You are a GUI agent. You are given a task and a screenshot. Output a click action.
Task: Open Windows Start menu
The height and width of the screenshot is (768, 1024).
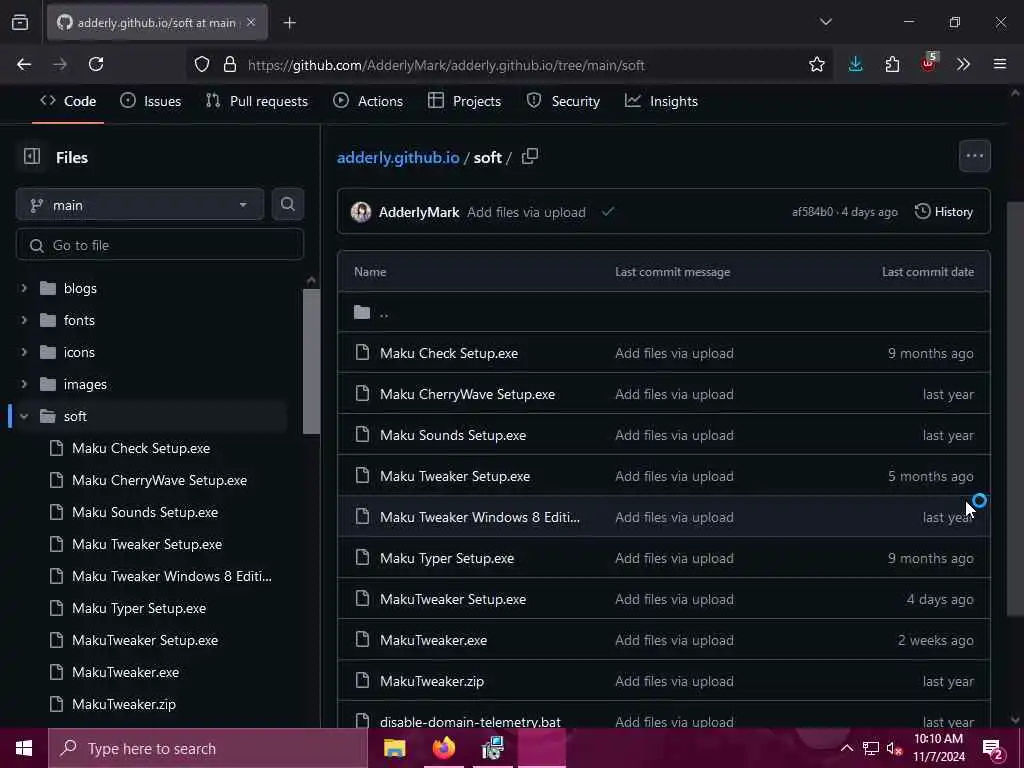(24, 748)
